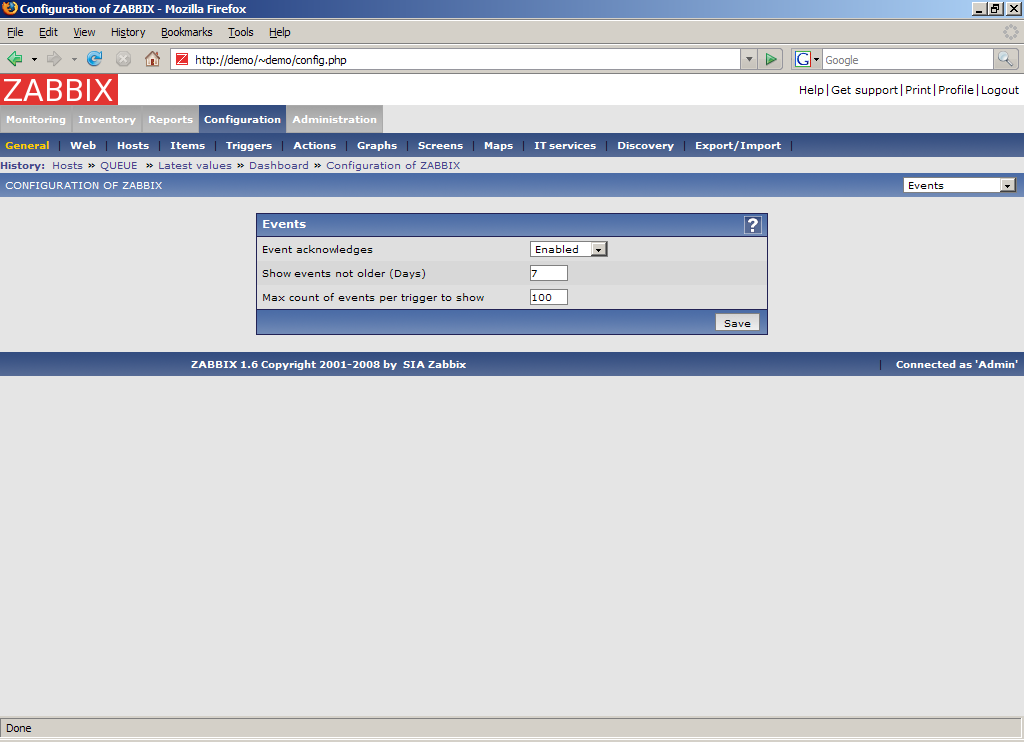Open the Tools menu

tap(240, 32)
